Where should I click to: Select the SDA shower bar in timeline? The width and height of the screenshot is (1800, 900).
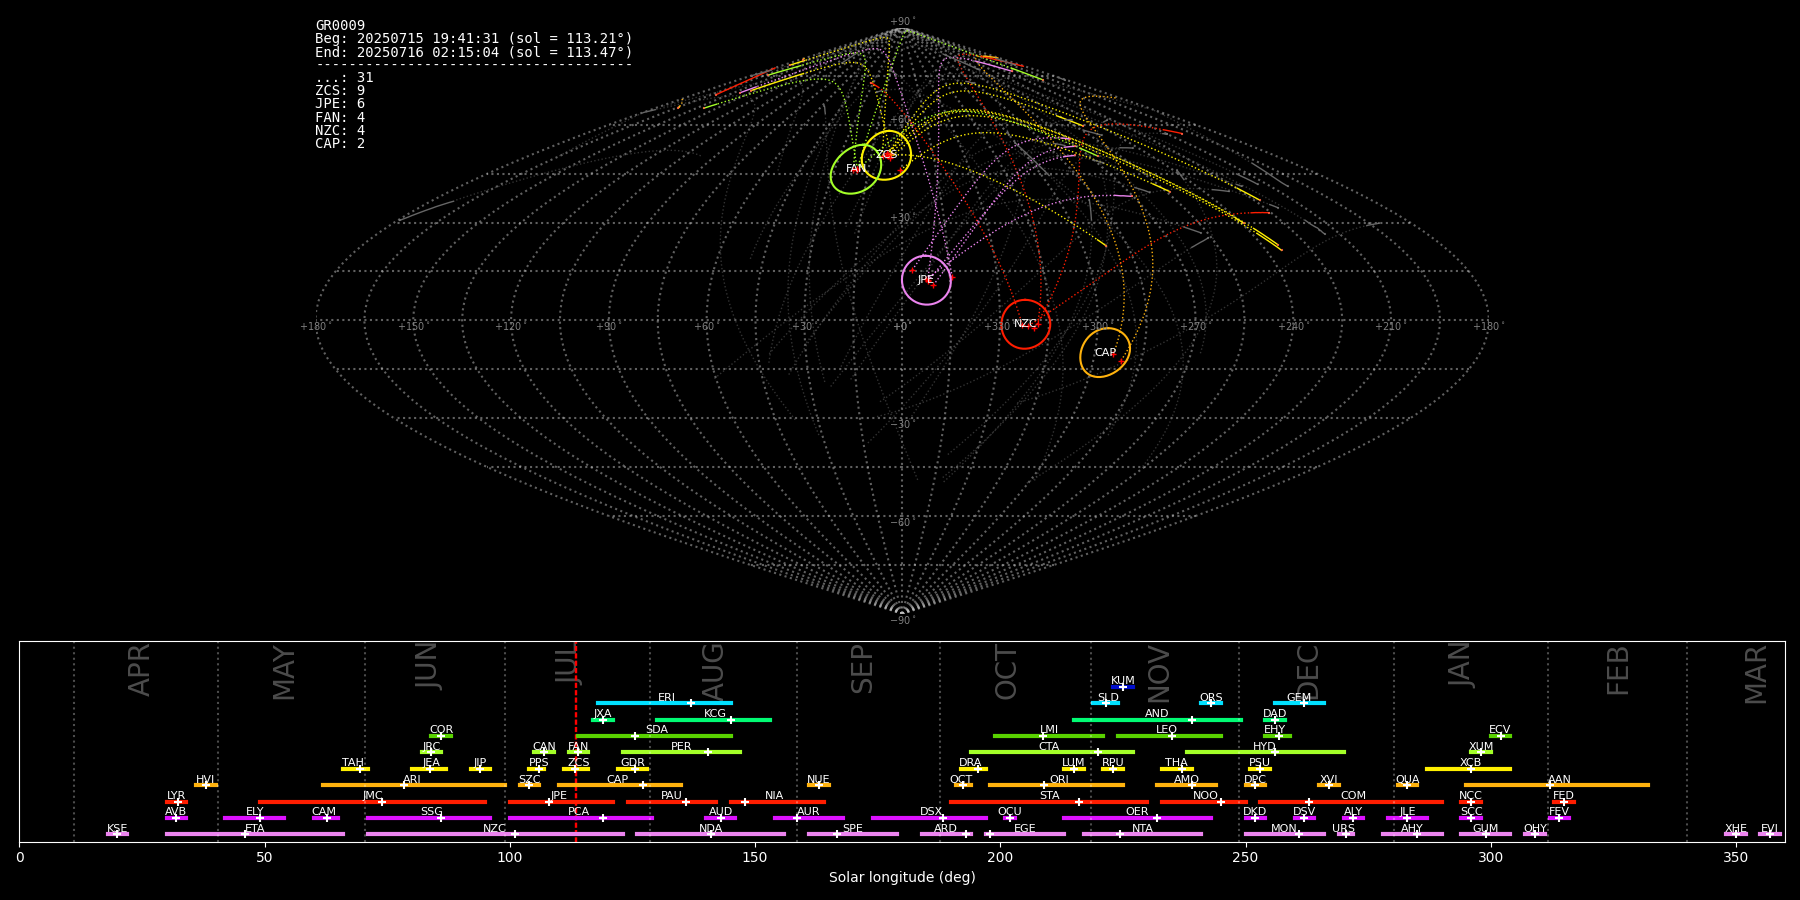click(x=654, y=736)
